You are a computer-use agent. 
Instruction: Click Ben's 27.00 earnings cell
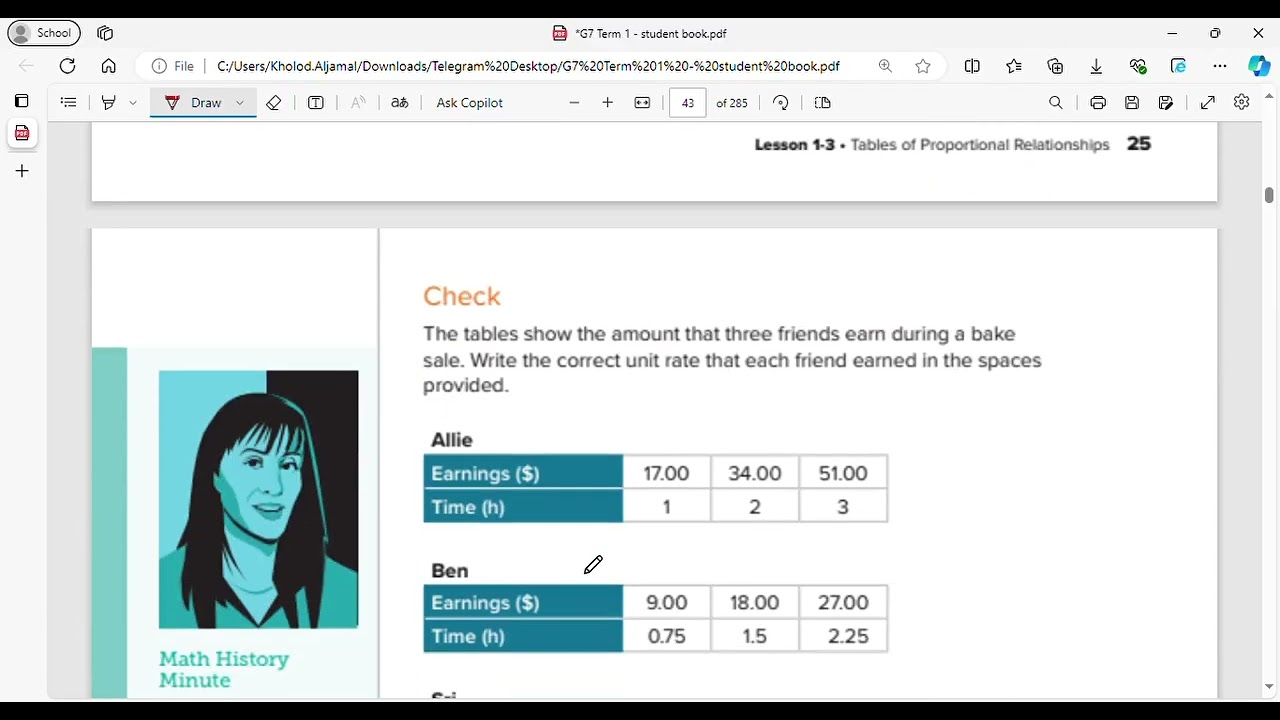[843, 602]
